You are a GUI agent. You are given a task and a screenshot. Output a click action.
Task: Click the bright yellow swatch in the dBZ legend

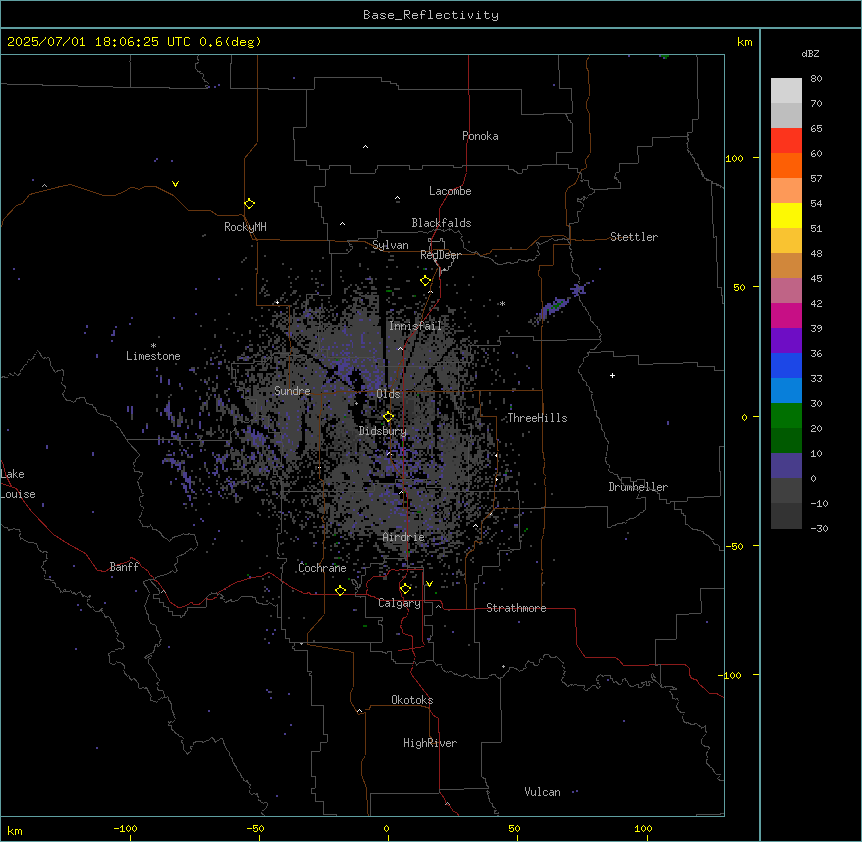[786, 215]
